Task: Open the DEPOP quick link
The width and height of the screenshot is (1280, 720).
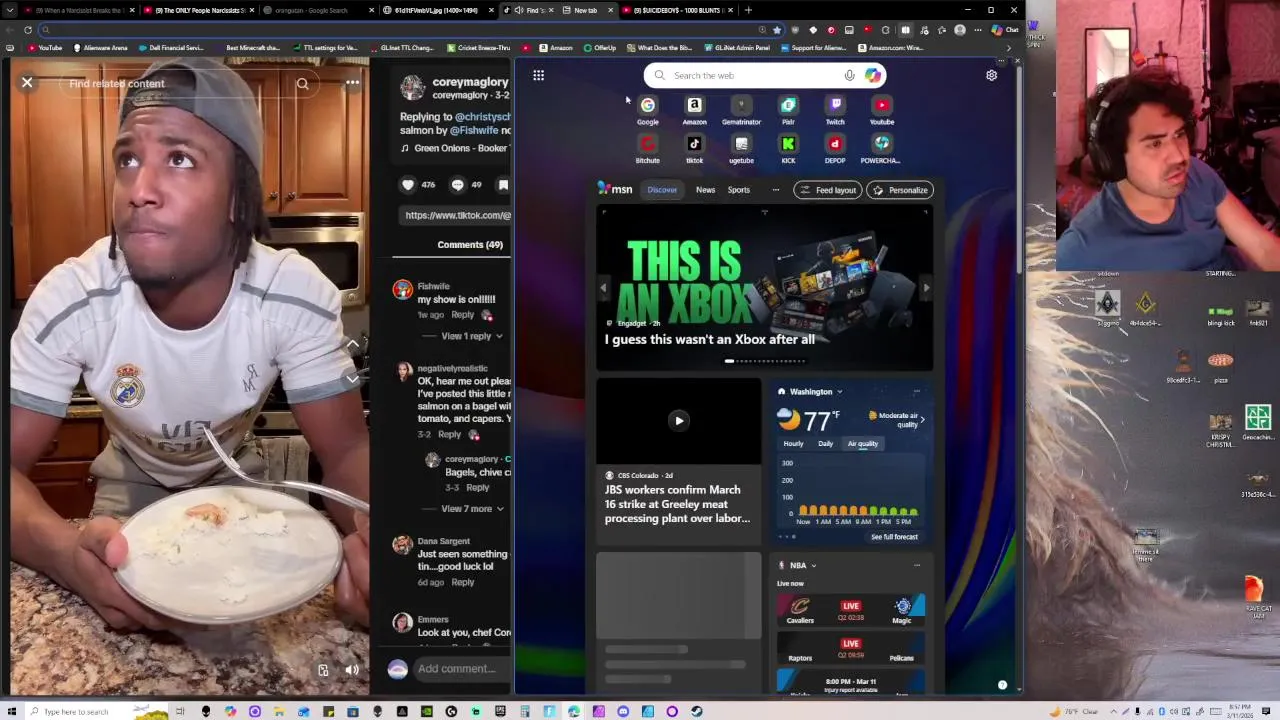Action: (x=835, y=149)
